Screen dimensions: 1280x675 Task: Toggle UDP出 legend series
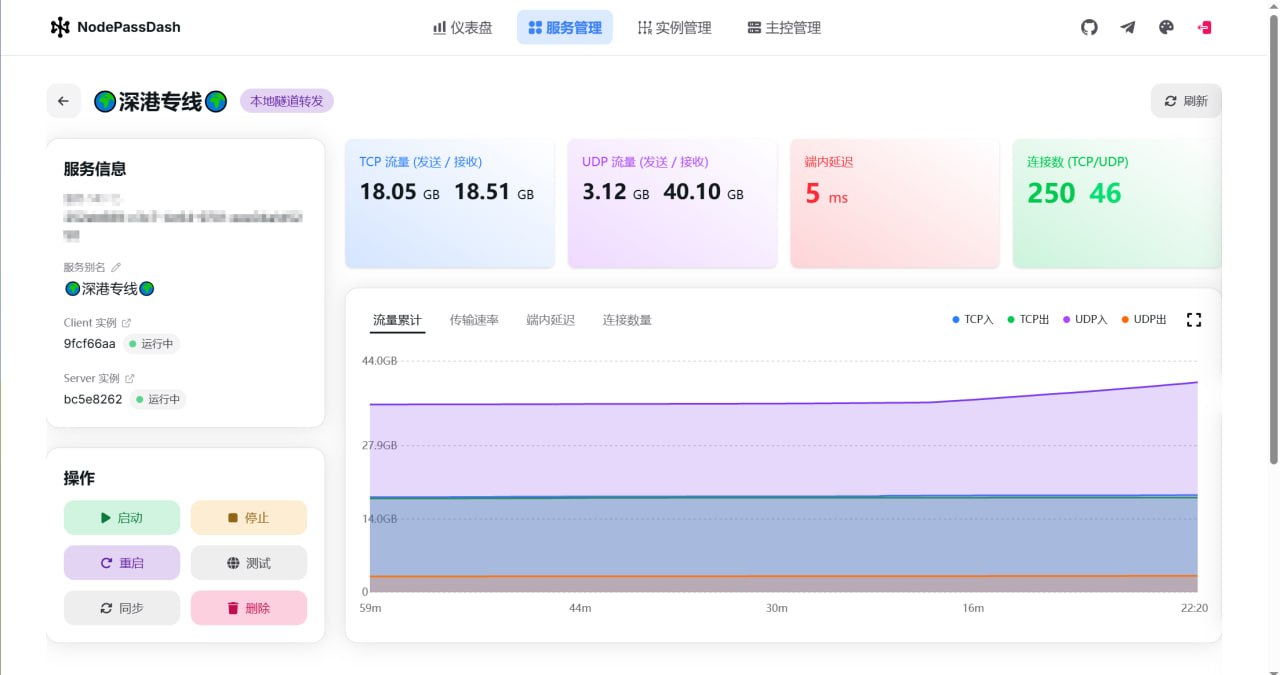coord(1143,320)
